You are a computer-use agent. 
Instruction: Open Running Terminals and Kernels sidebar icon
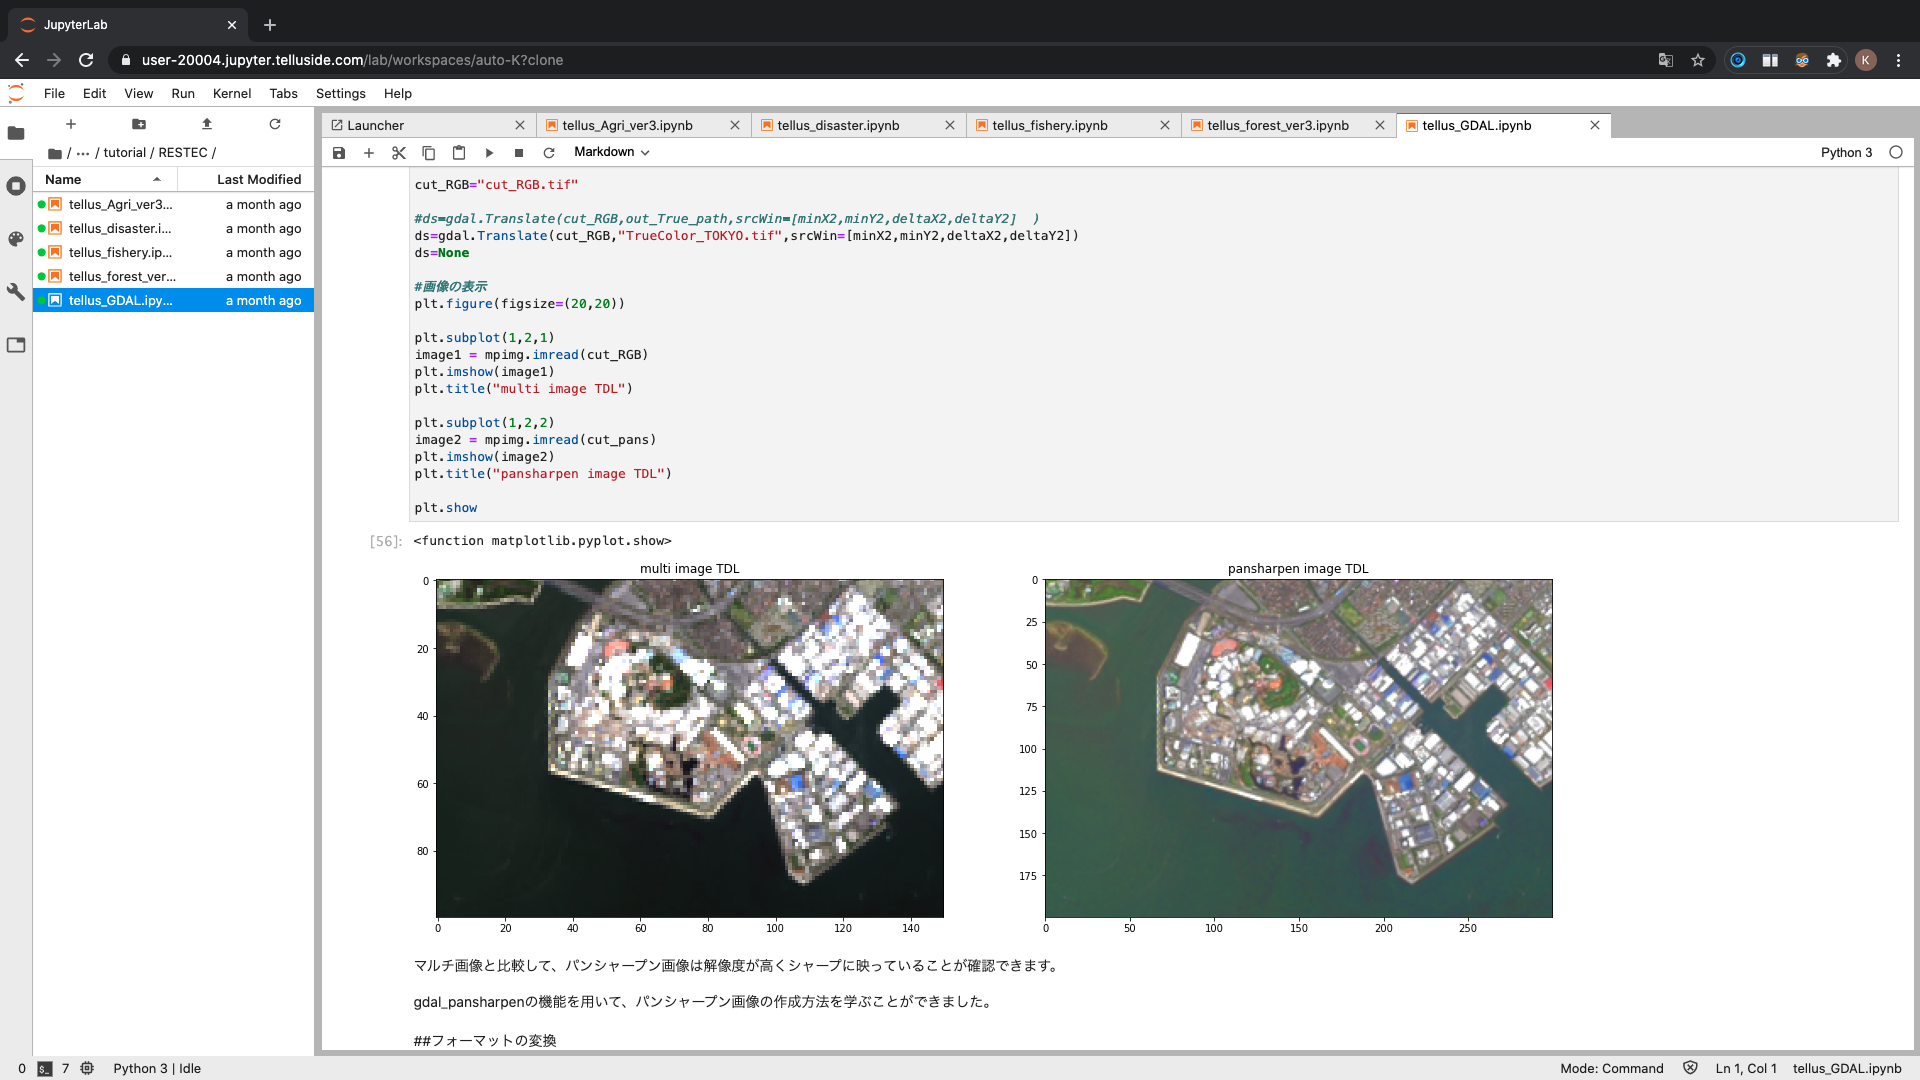coord(16,186)
